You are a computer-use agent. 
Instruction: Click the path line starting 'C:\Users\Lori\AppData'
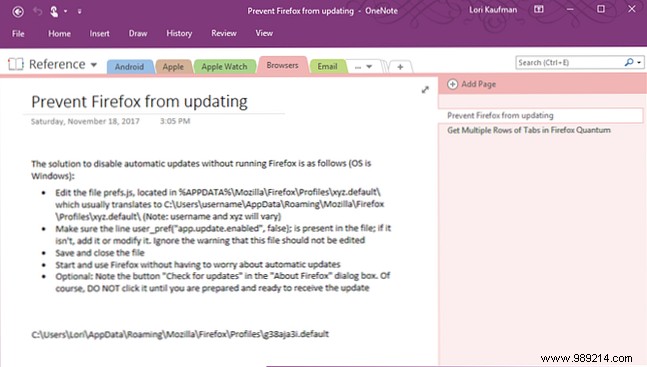pyautogui.click(x=180, y=334)
